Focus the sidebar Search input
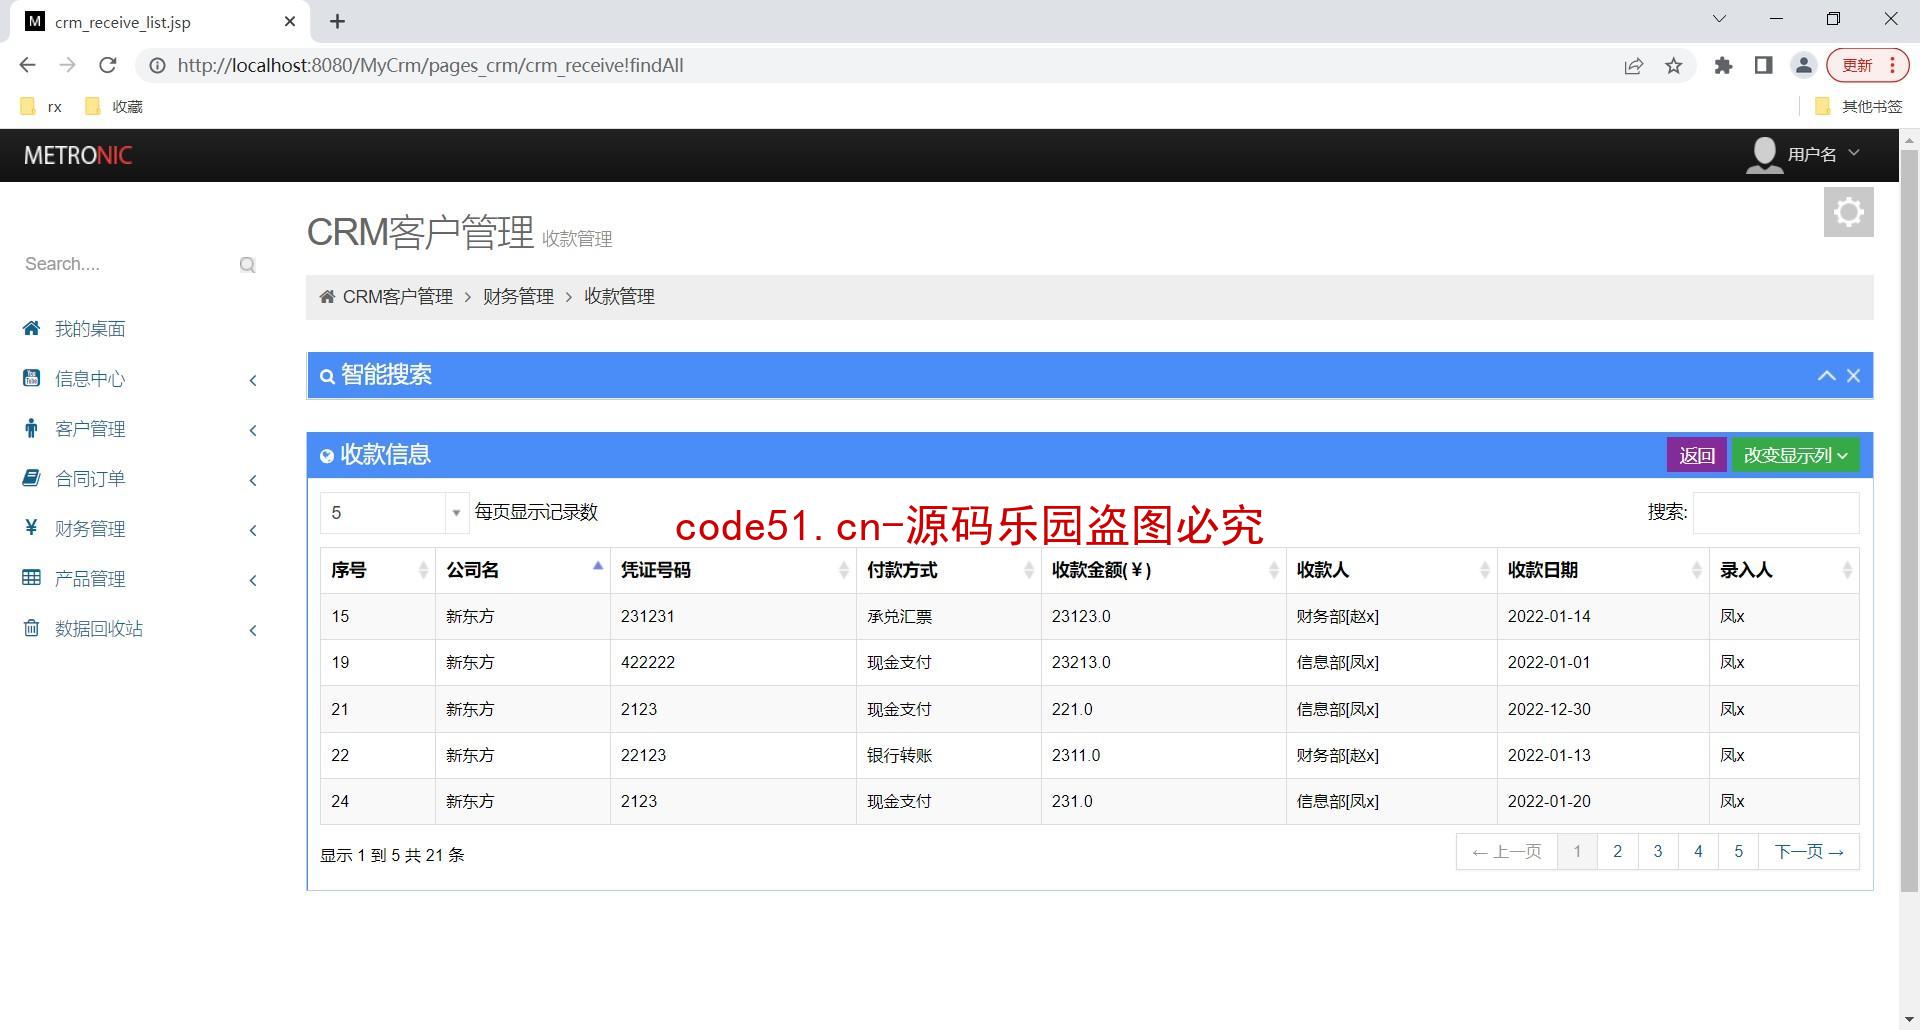 128,264
